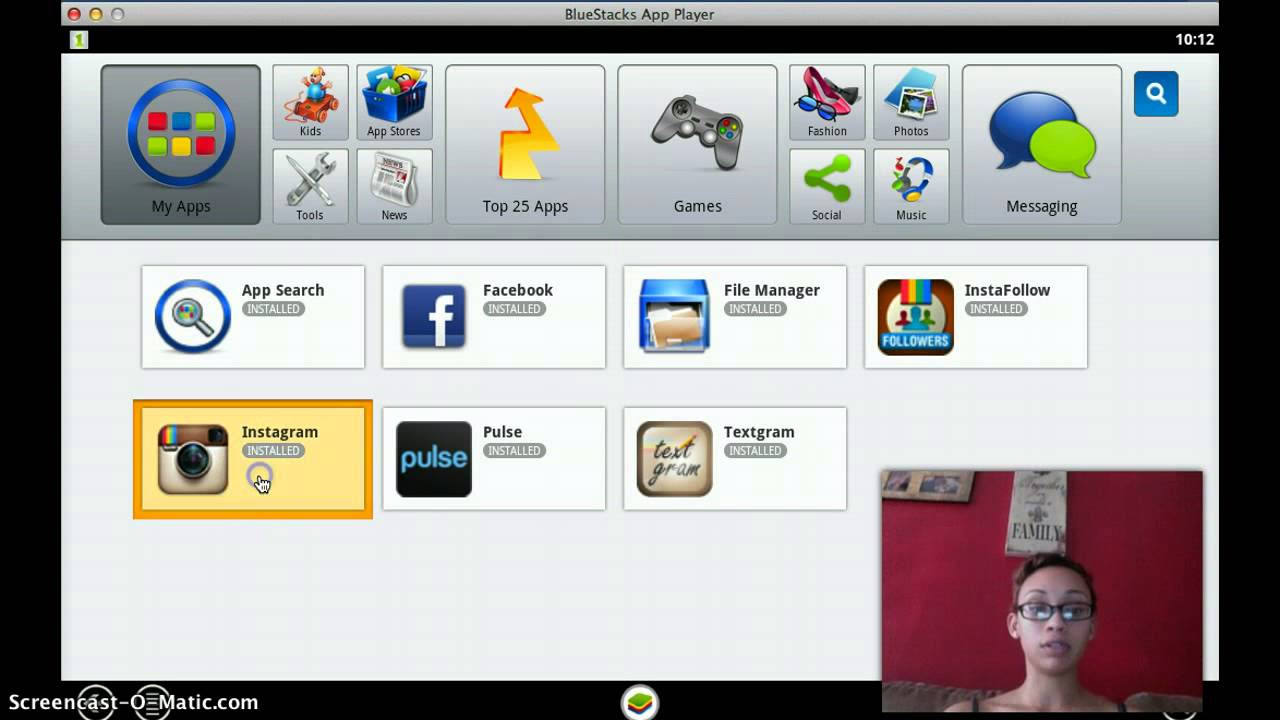Screen dimensions: 1280x720
Task: Open the Music category
Action: point(911,186)
